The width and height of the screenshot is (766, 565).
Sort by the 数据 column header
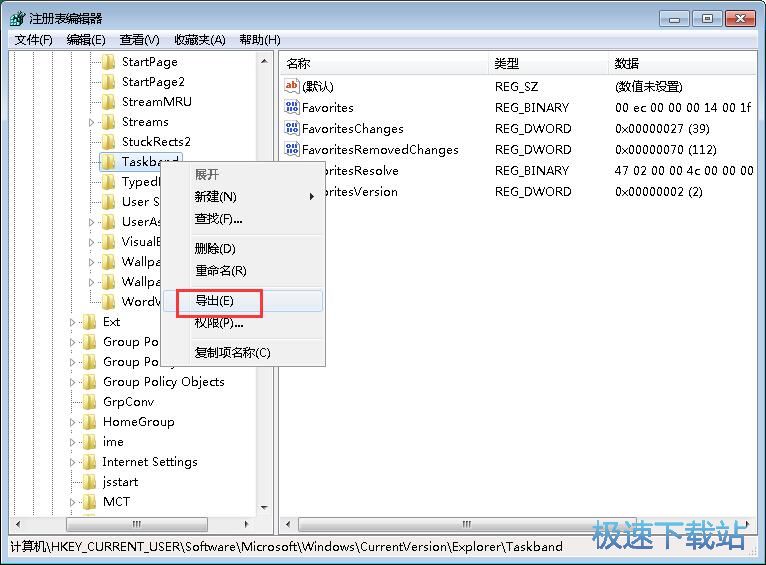683,63
